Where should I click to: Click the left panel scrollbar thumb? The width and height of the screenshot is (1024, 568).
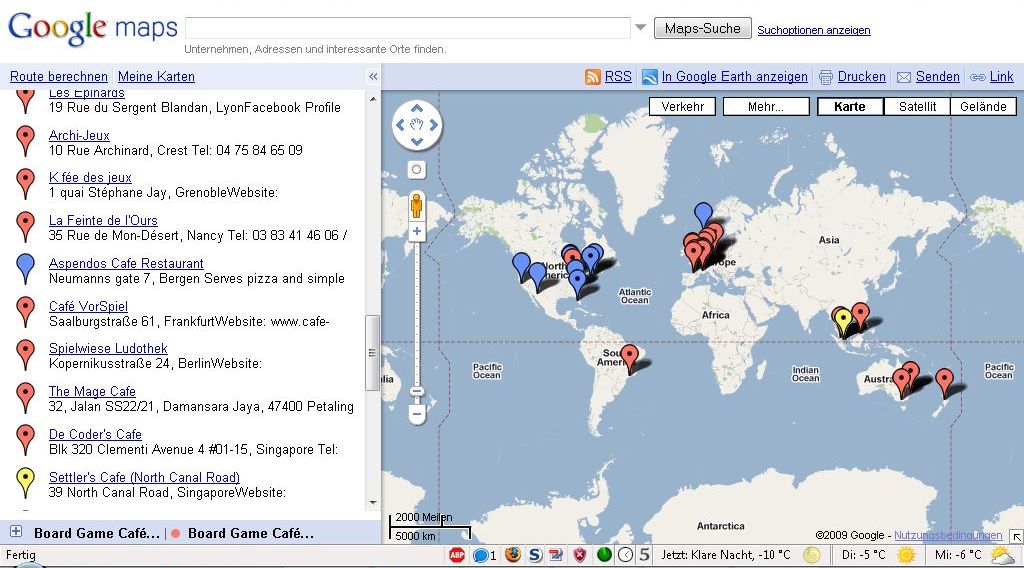[x=372, y=353]
